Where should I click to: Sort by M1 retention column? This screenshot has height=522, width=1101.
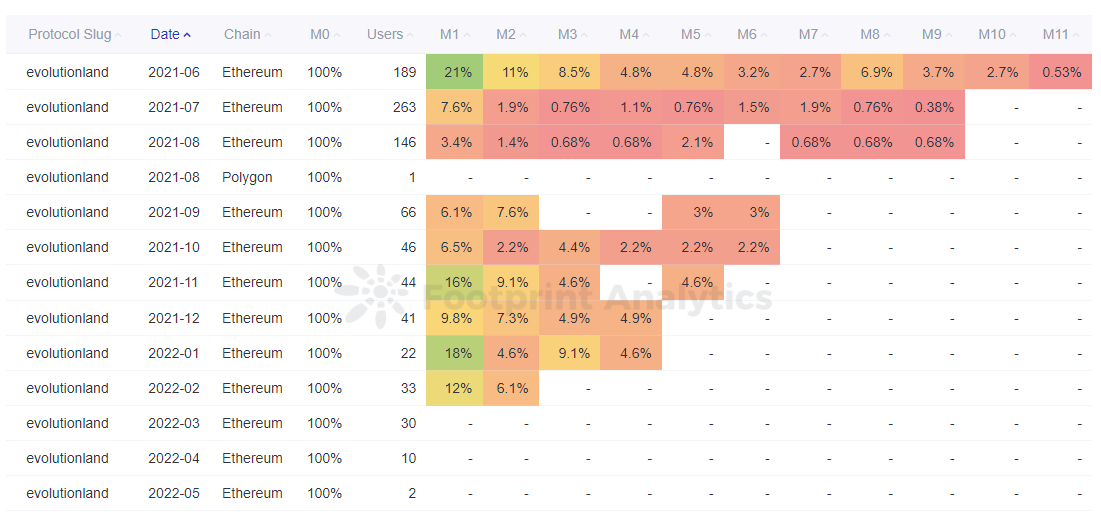click(455, 34)
